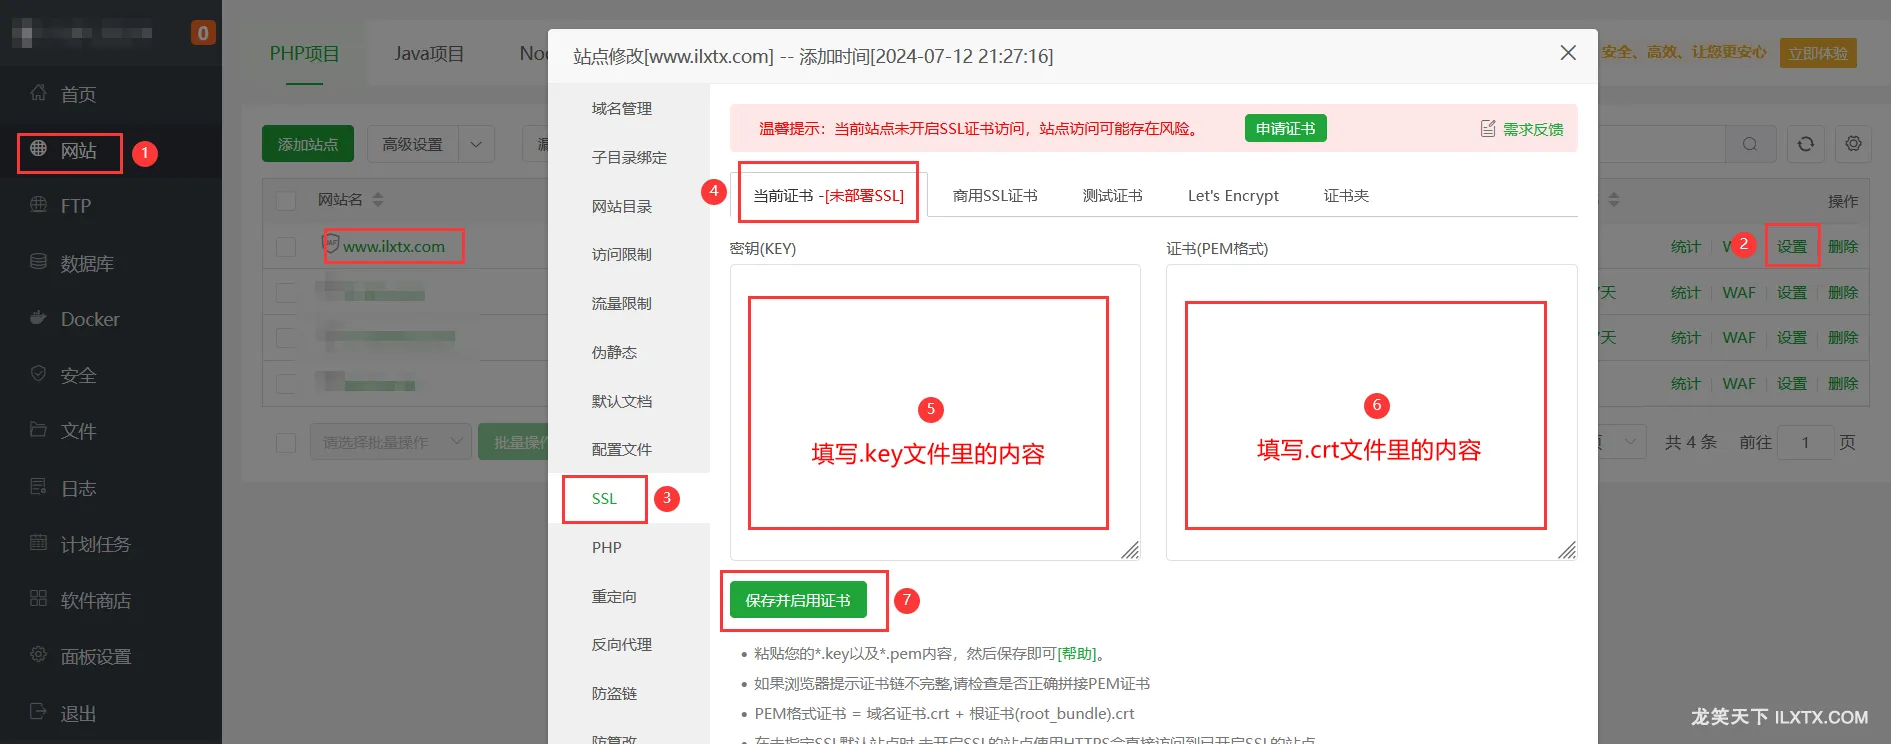Open the [帮助] help link
The width and height of the screenshot is (1891, 744).
1077,653
